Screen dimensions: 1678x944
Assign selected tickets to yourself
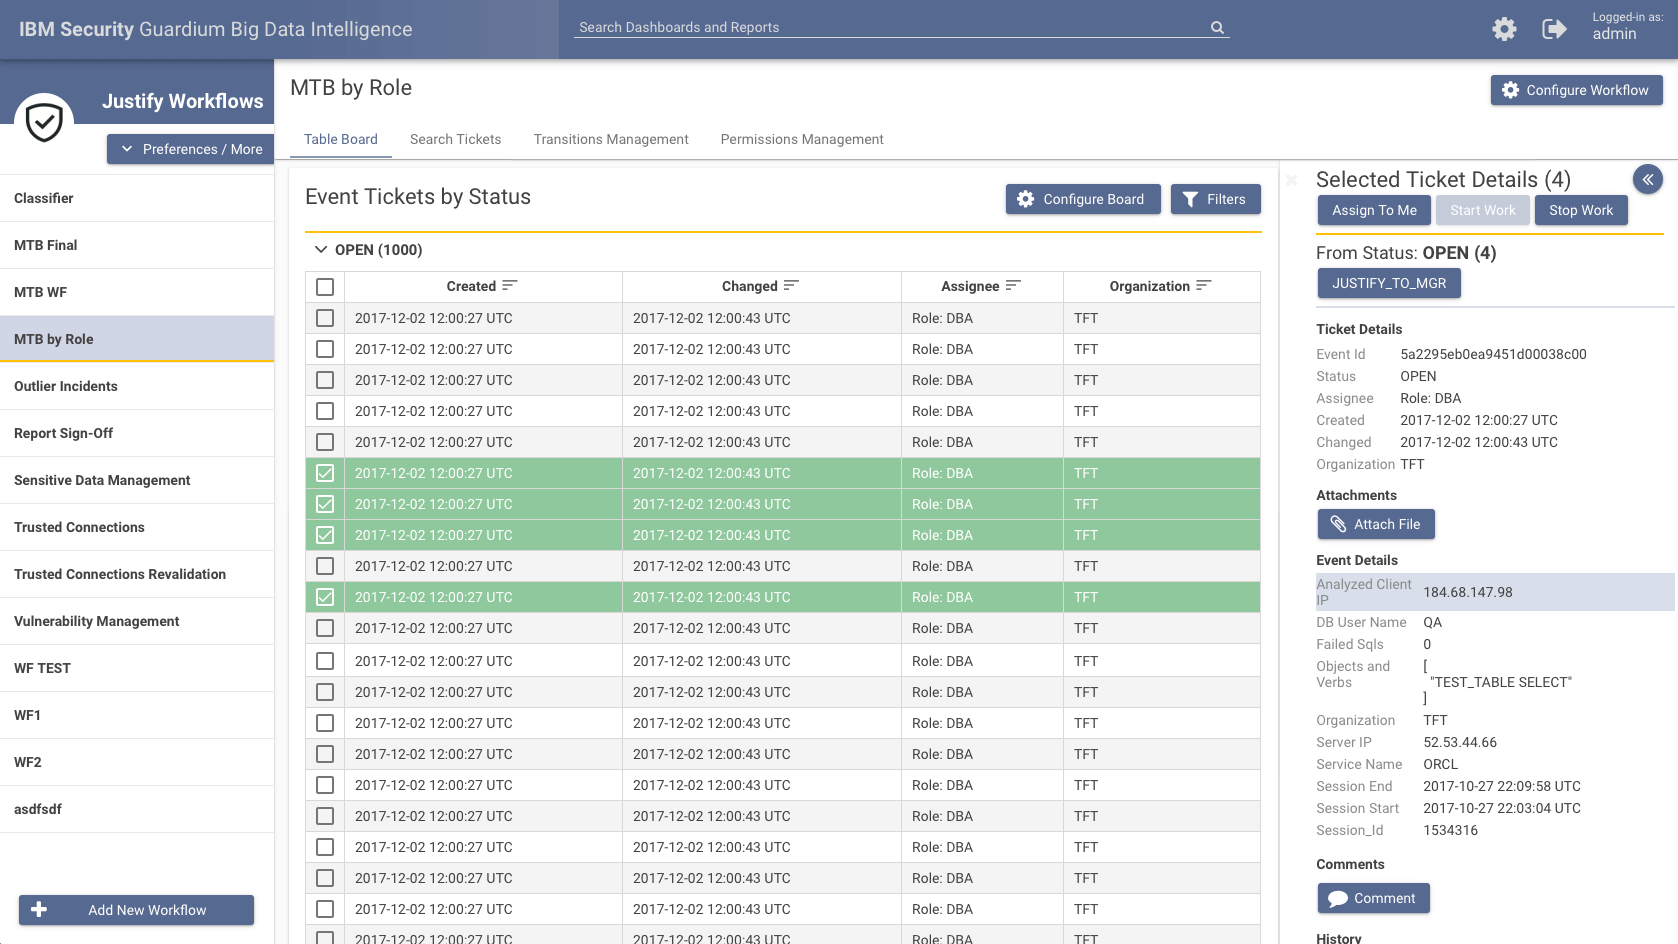1373,210
